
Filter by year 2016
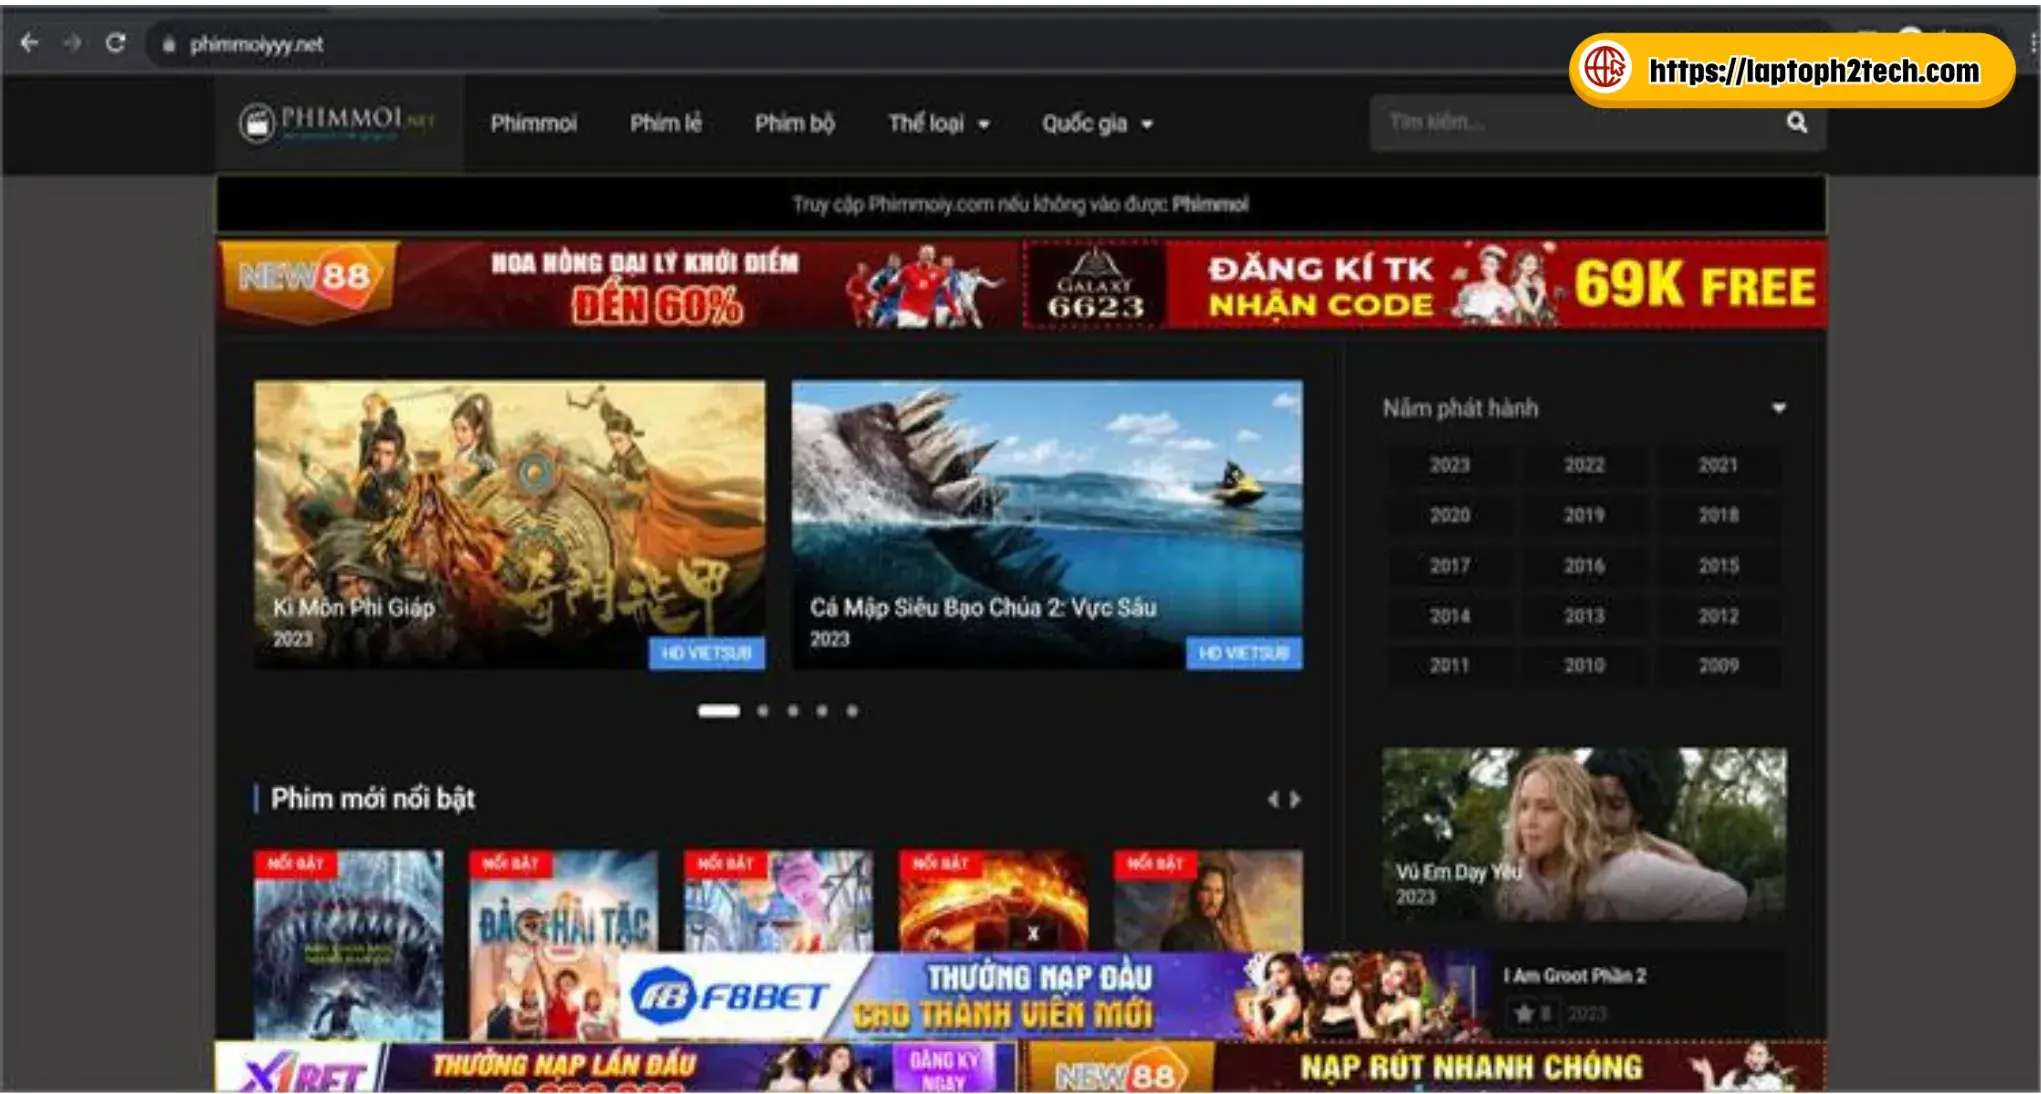pos(1584,566)
